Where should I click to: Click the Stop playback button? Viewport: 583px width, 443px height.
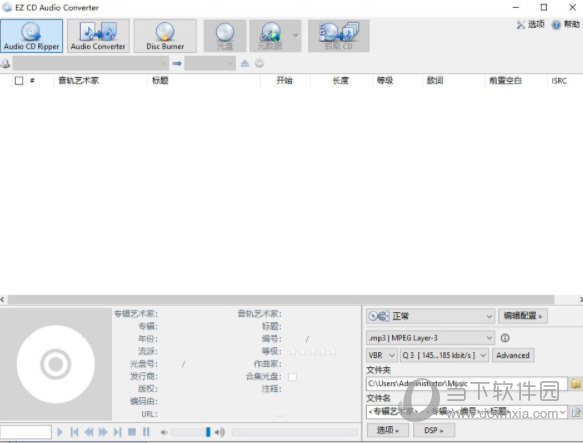132,432
